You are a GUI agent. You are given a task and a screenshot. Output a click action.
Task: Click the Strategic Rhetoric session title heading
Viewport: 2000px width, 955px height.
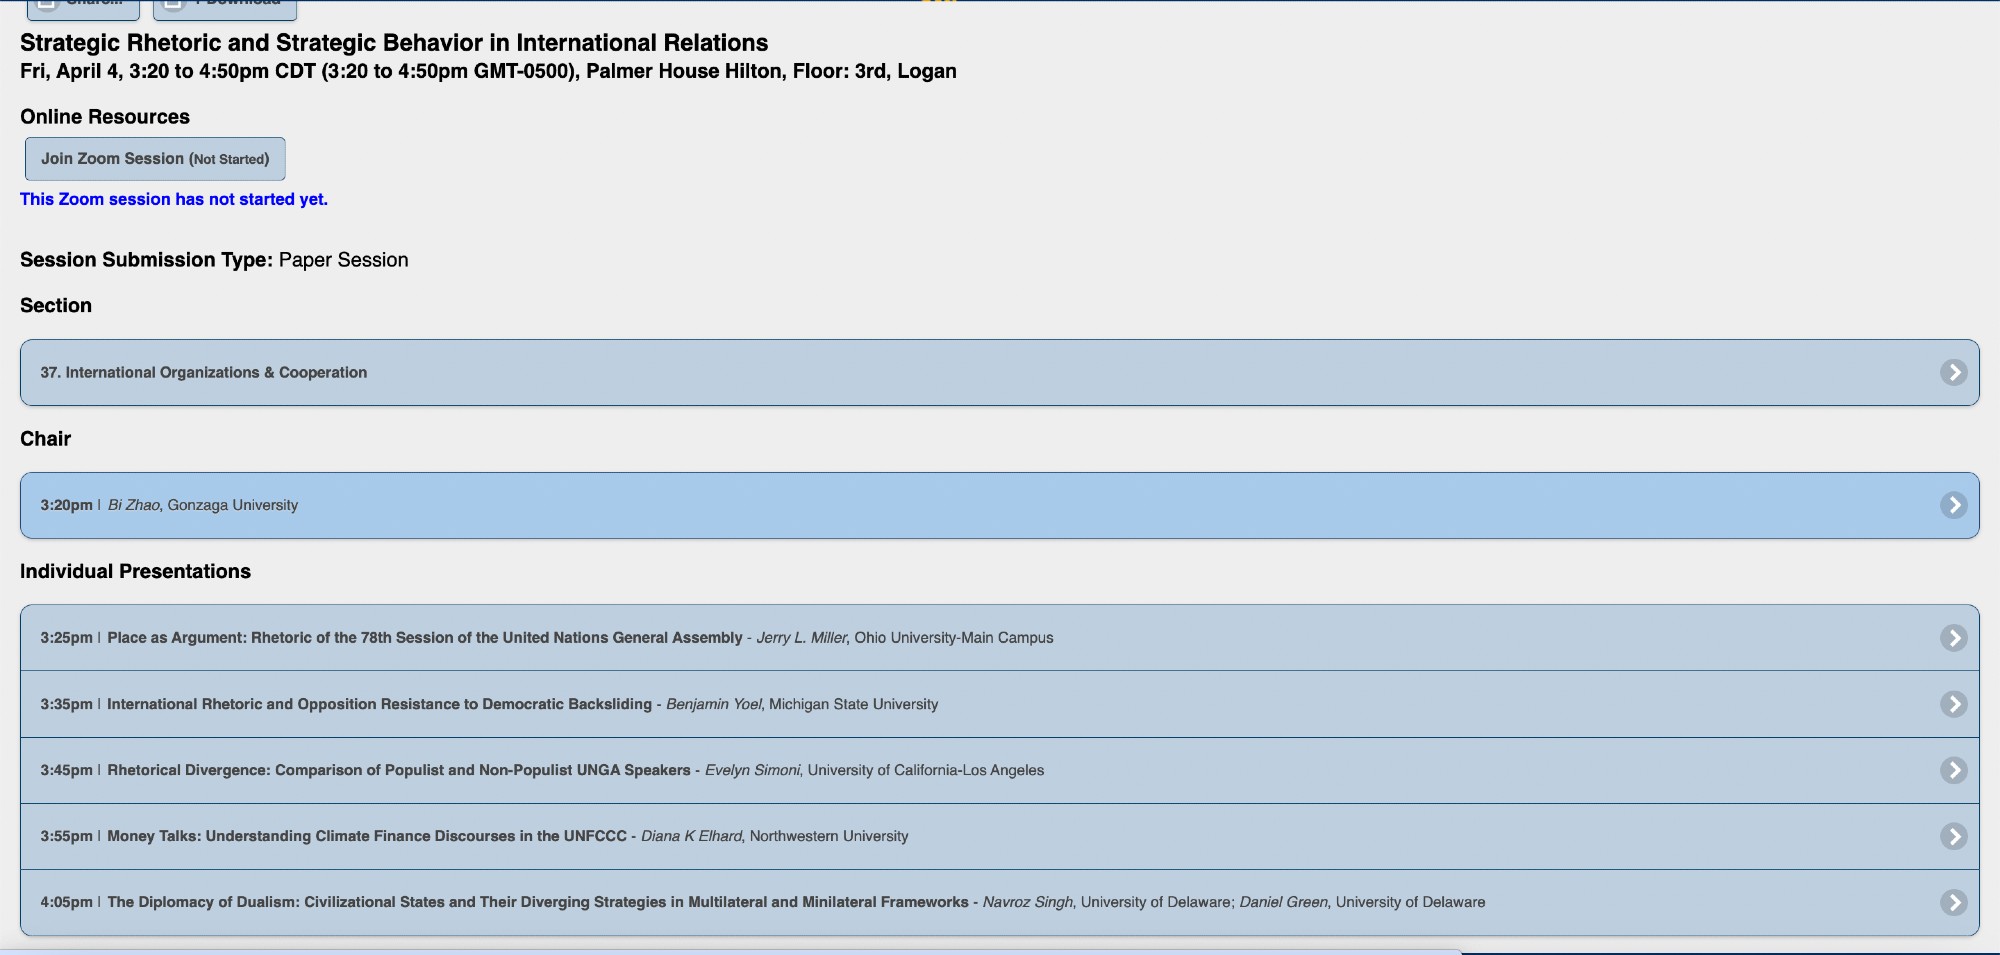(394, 43)
